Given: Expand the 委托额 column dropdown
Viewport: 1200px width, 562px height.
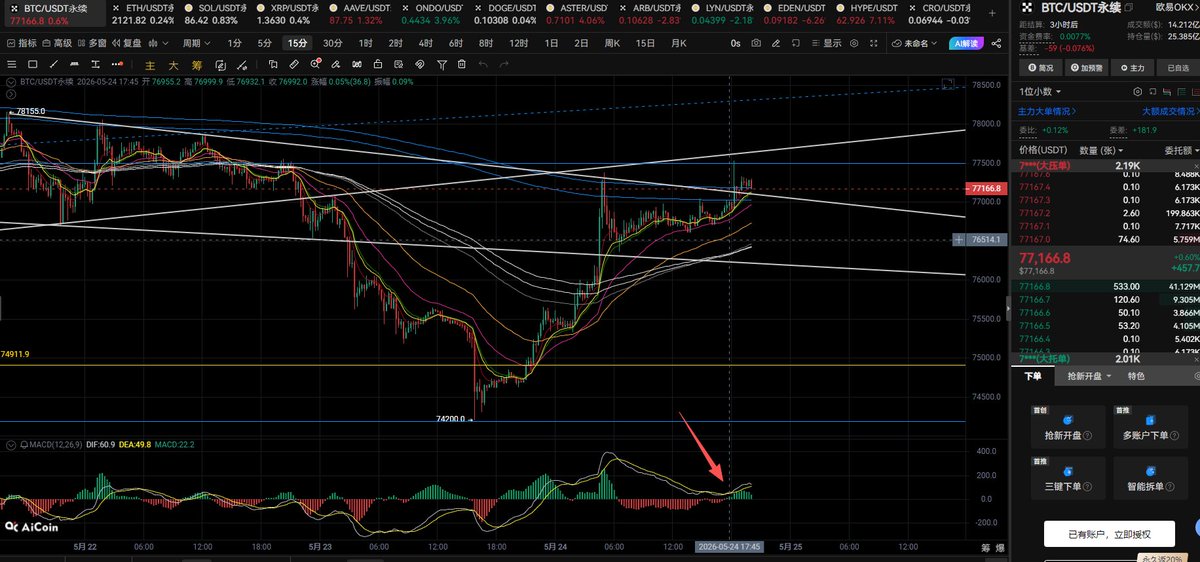Looking at the screenshot, I should [1180, 149].
